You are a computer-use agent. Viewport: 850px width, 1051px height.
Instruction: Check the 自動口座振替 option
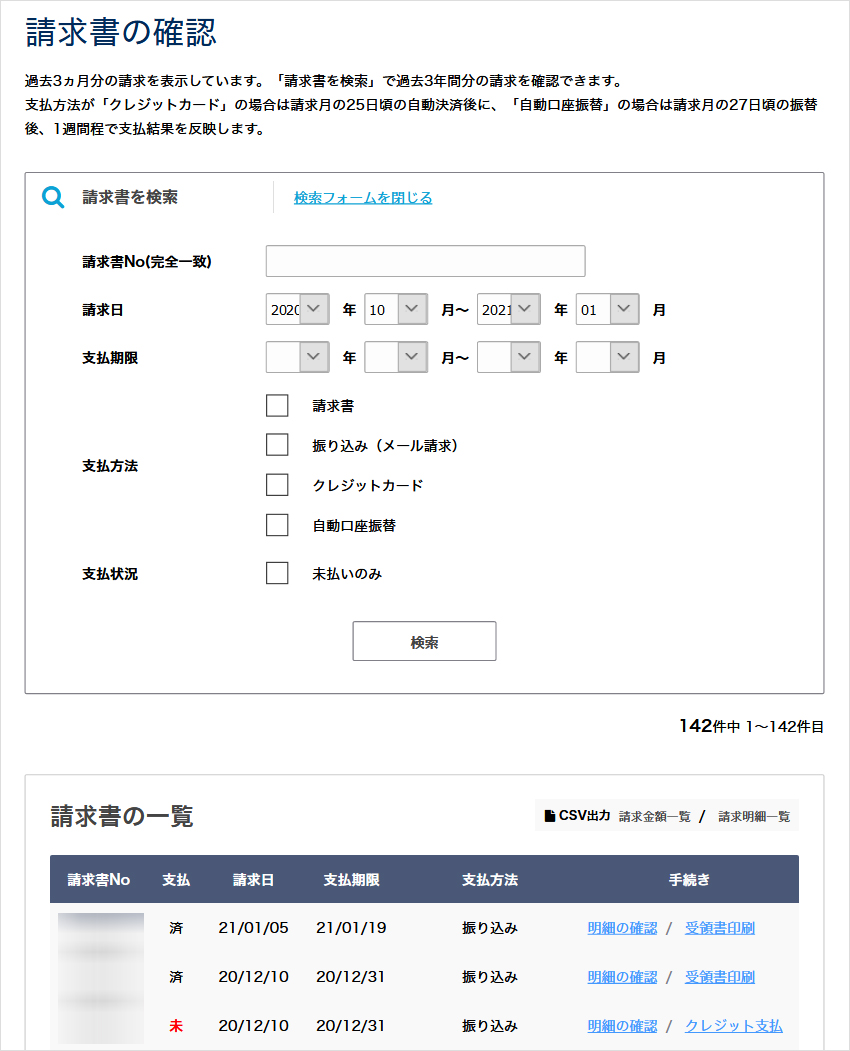point(277,524)
